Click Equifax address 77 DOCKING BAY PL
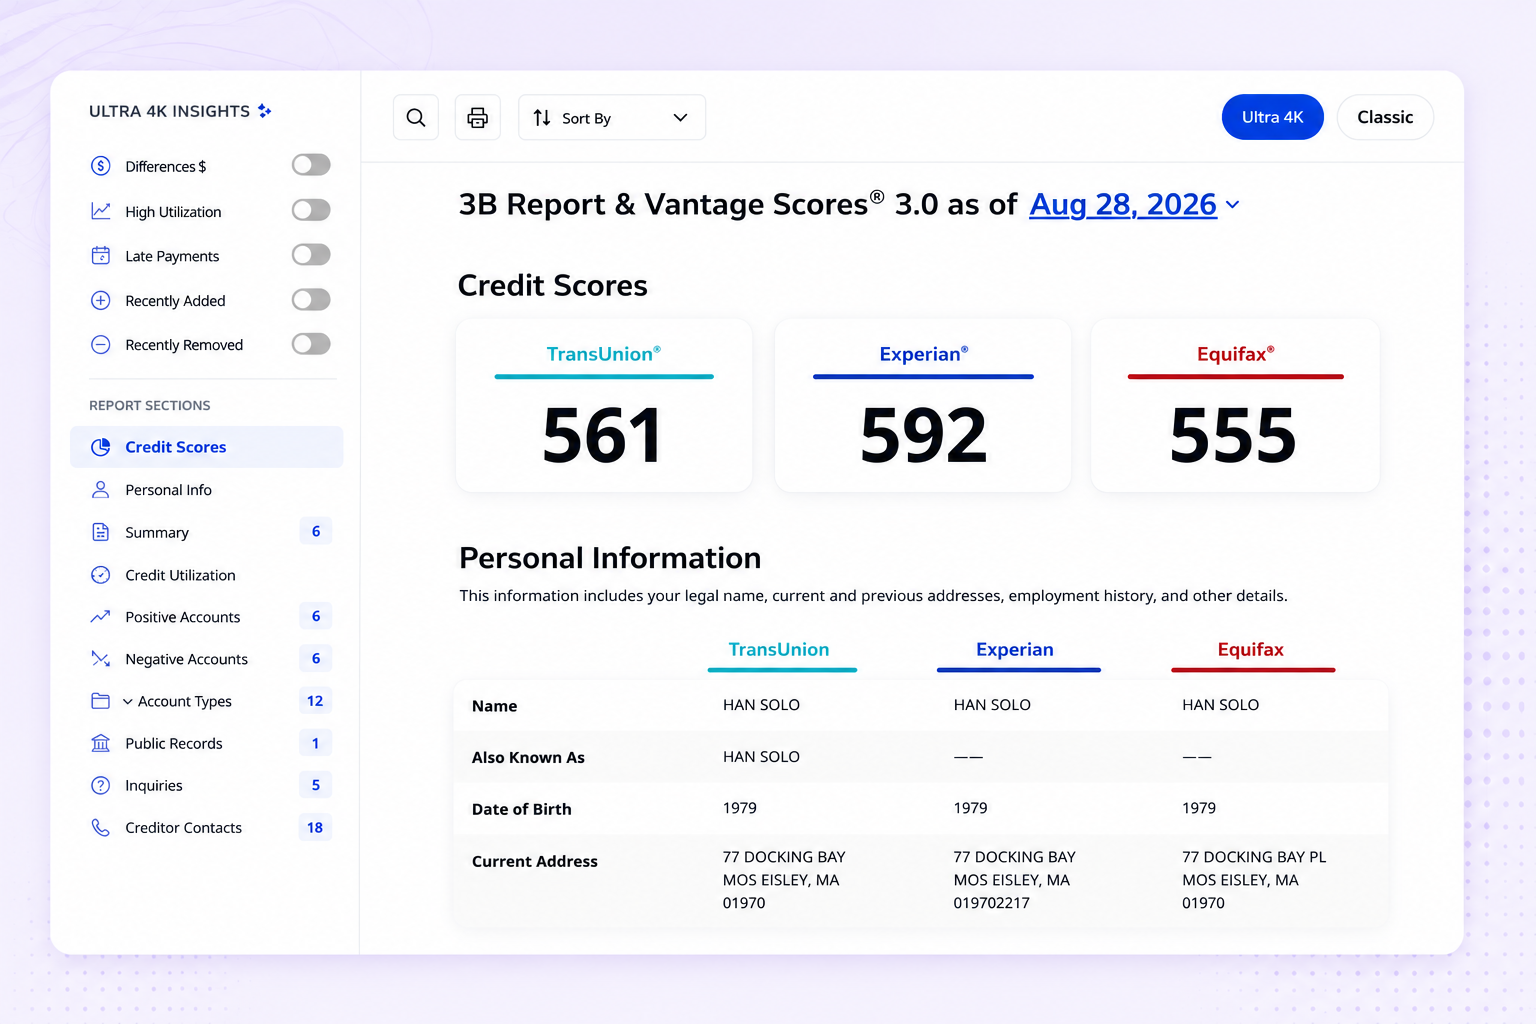1536x1024 pixels. click(x=1254, y=857)
